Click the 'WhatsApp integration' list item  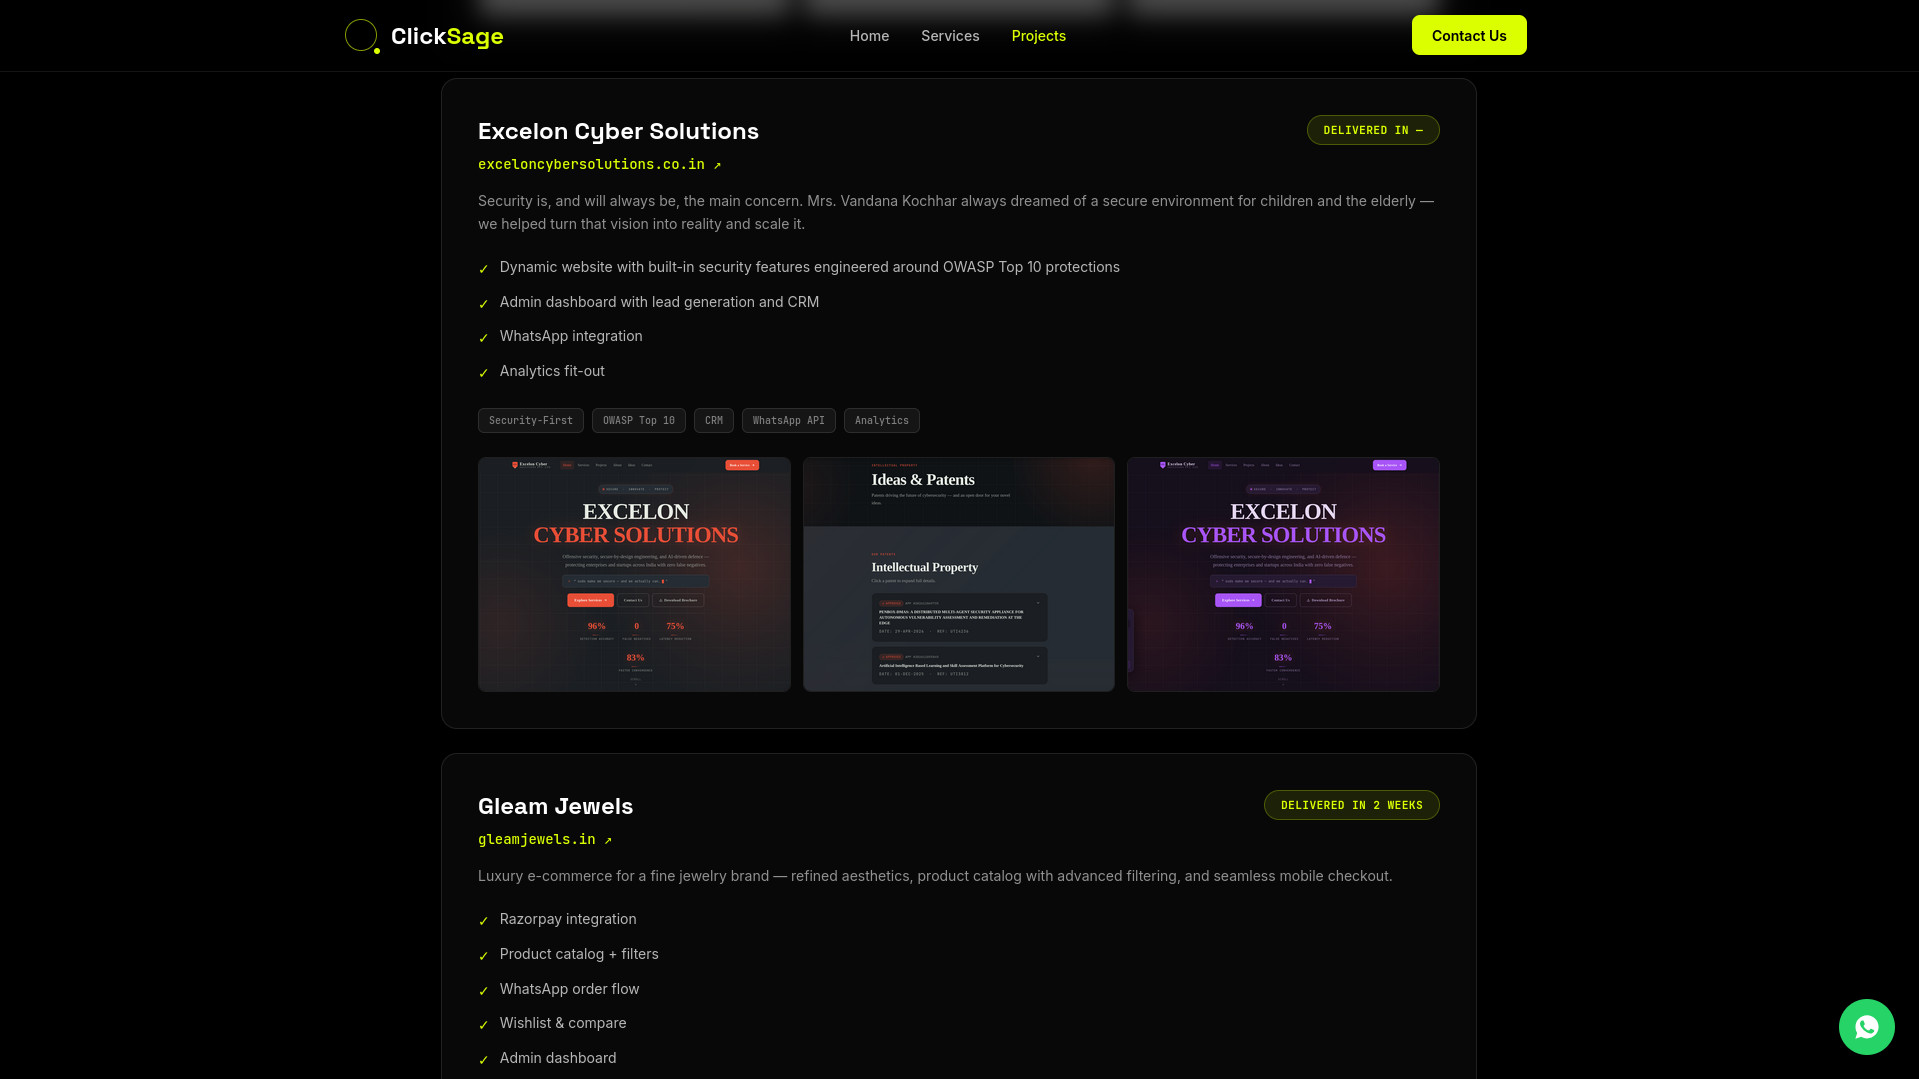571,336
